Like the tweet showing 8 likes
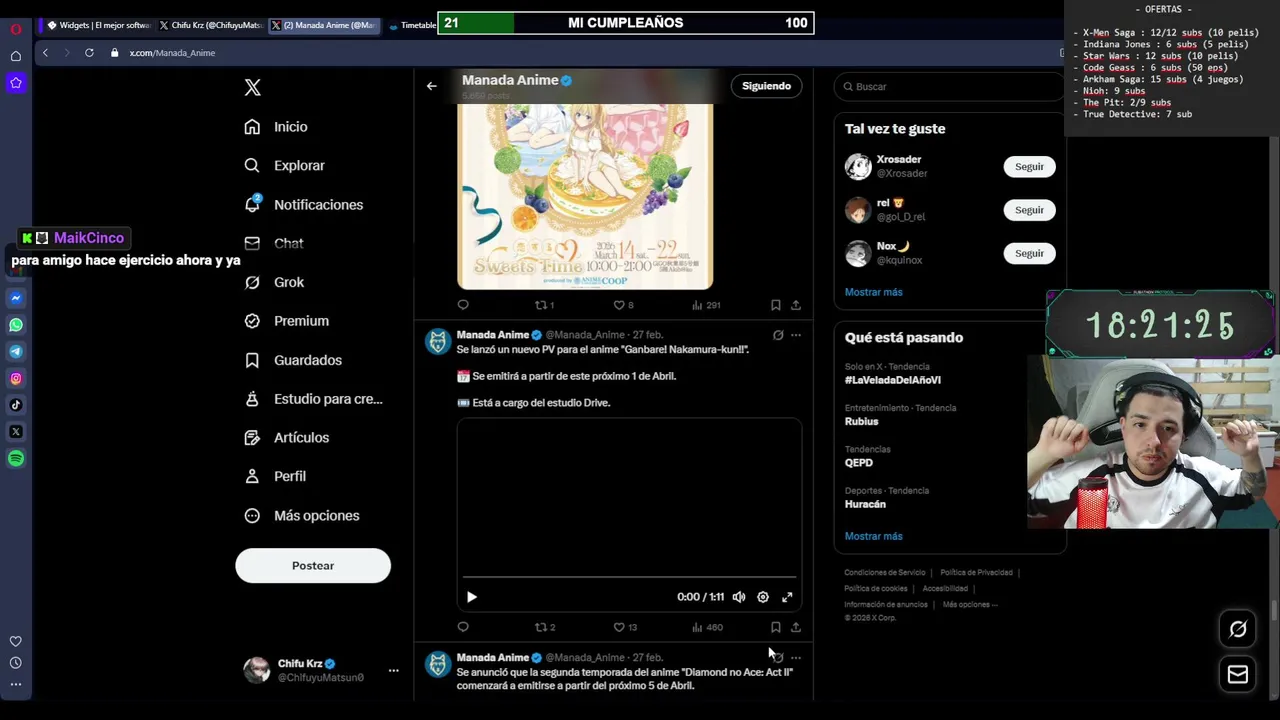This screenshot has width=1280, height=720. point(624,305)
